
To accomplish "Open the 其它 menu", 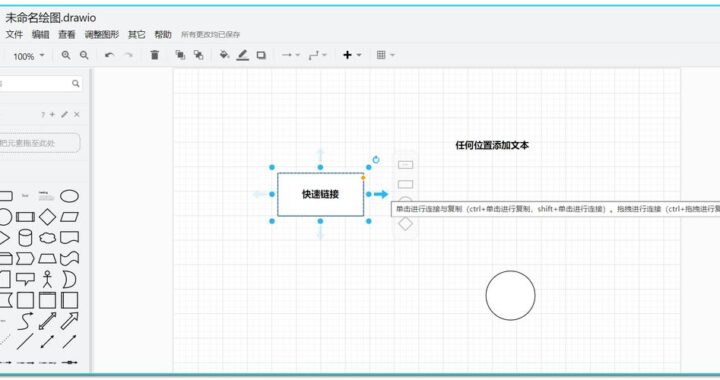I will (136, 34).
